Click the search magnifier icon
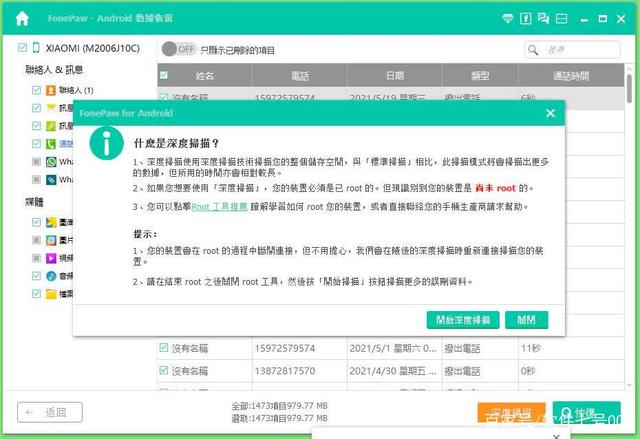Screen dimensions: 640x439 (533, 50)
